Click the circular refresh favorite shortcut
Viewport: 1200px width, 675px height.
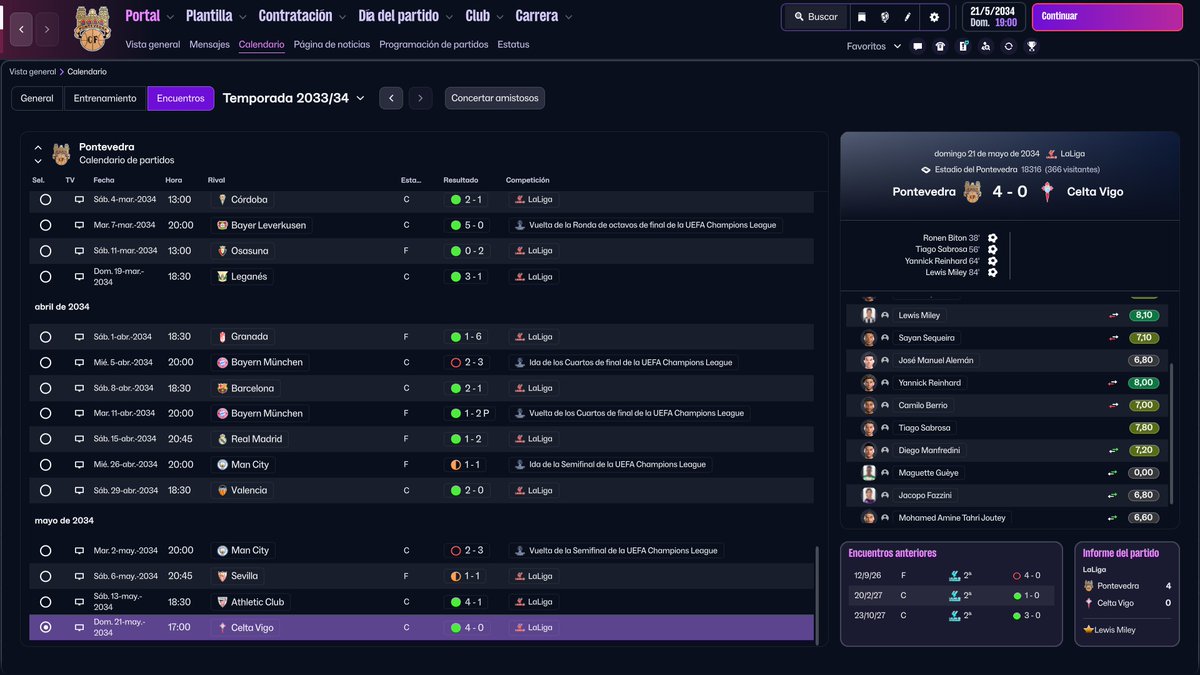click(1009, 46)
